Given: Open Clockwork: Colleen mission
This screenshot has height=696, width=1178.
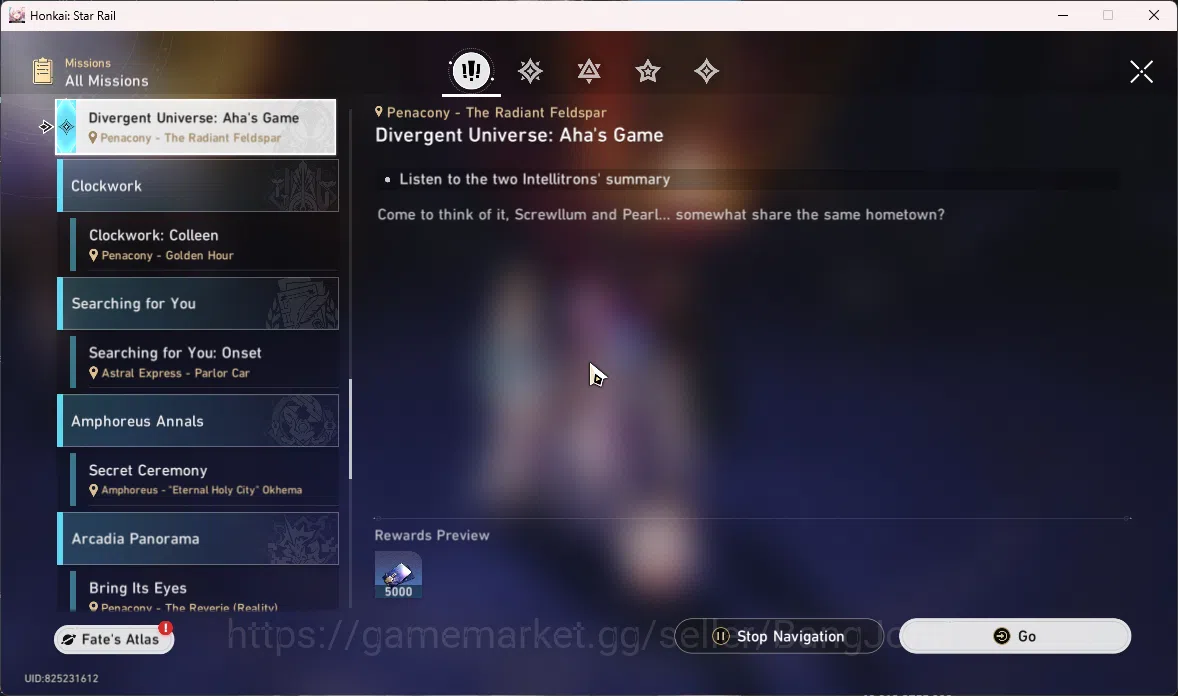Looking at the screenshot, I should pos(204,244).
